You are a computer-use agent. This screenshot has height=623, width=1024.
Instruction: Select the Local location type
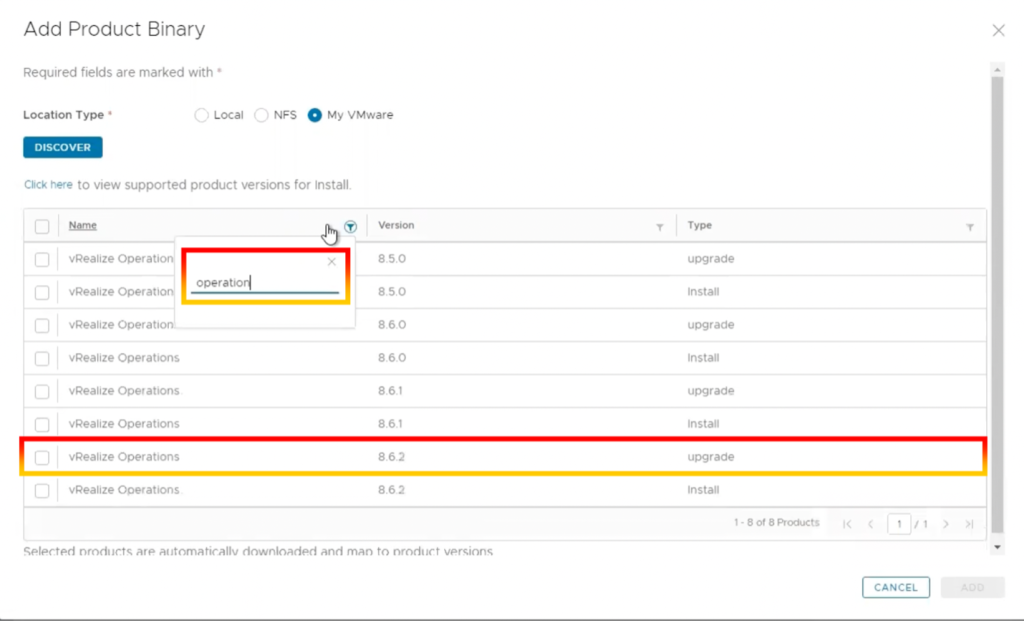pos(201,115)
